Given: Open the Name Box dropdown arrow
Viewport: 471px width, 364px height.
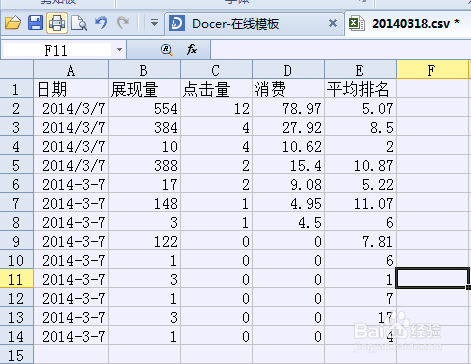Looking at the screenshot, I should [119, 50].
